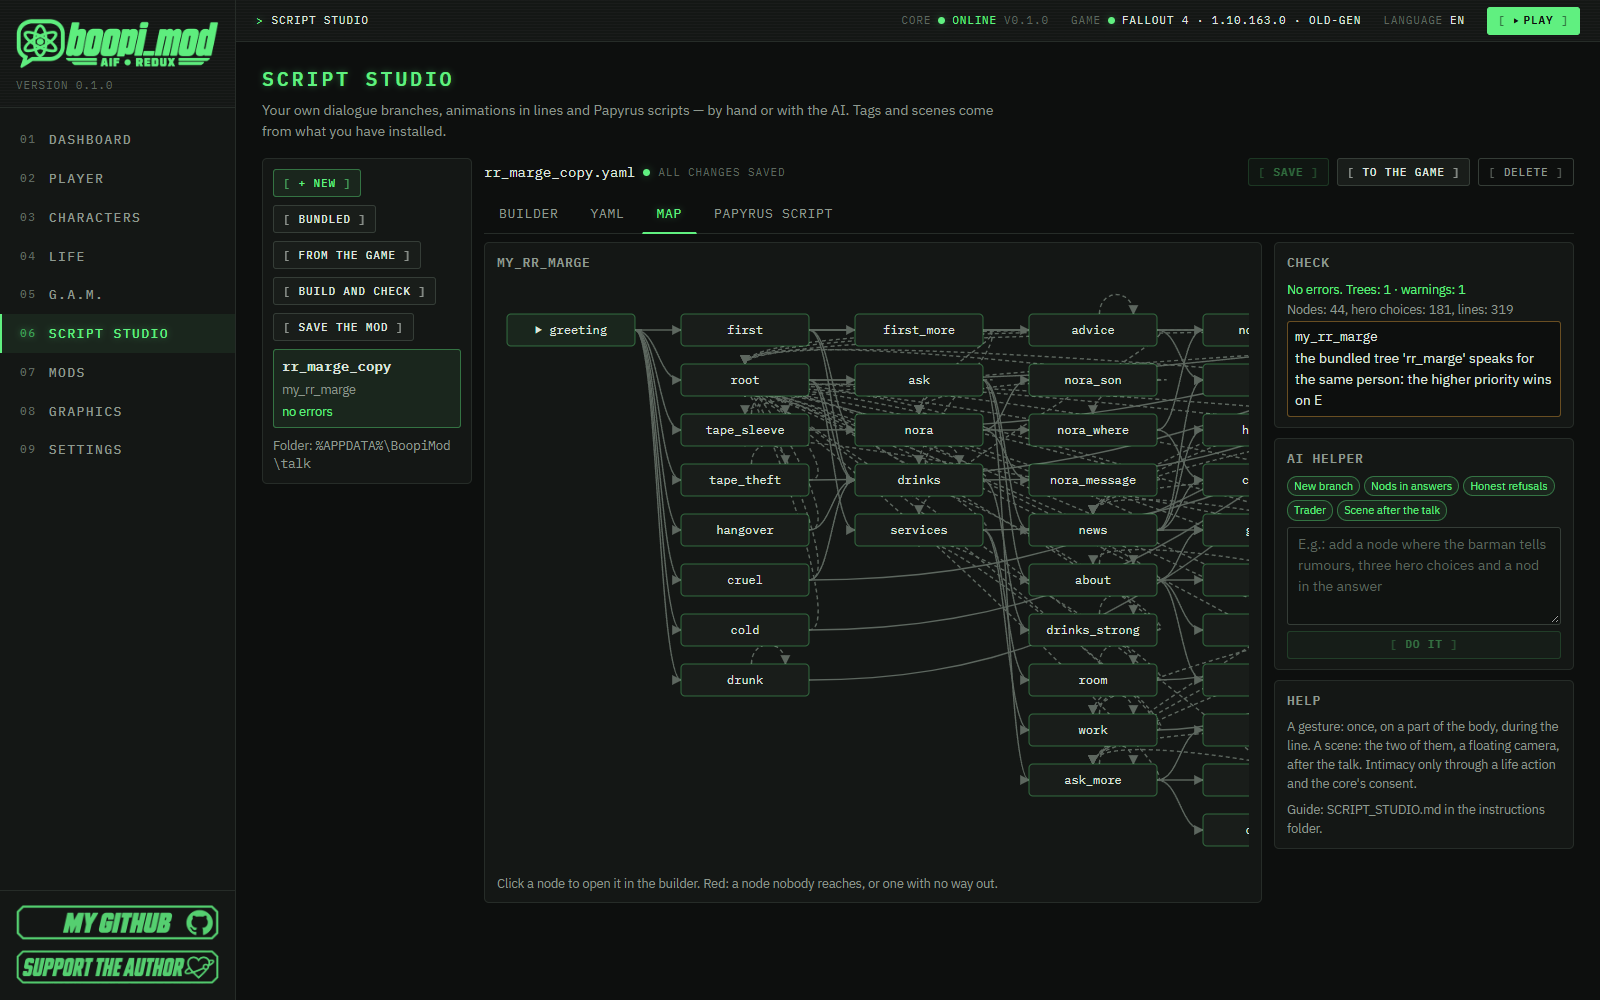
Task: Click the language EN indicator
Action: point(1424,20)
